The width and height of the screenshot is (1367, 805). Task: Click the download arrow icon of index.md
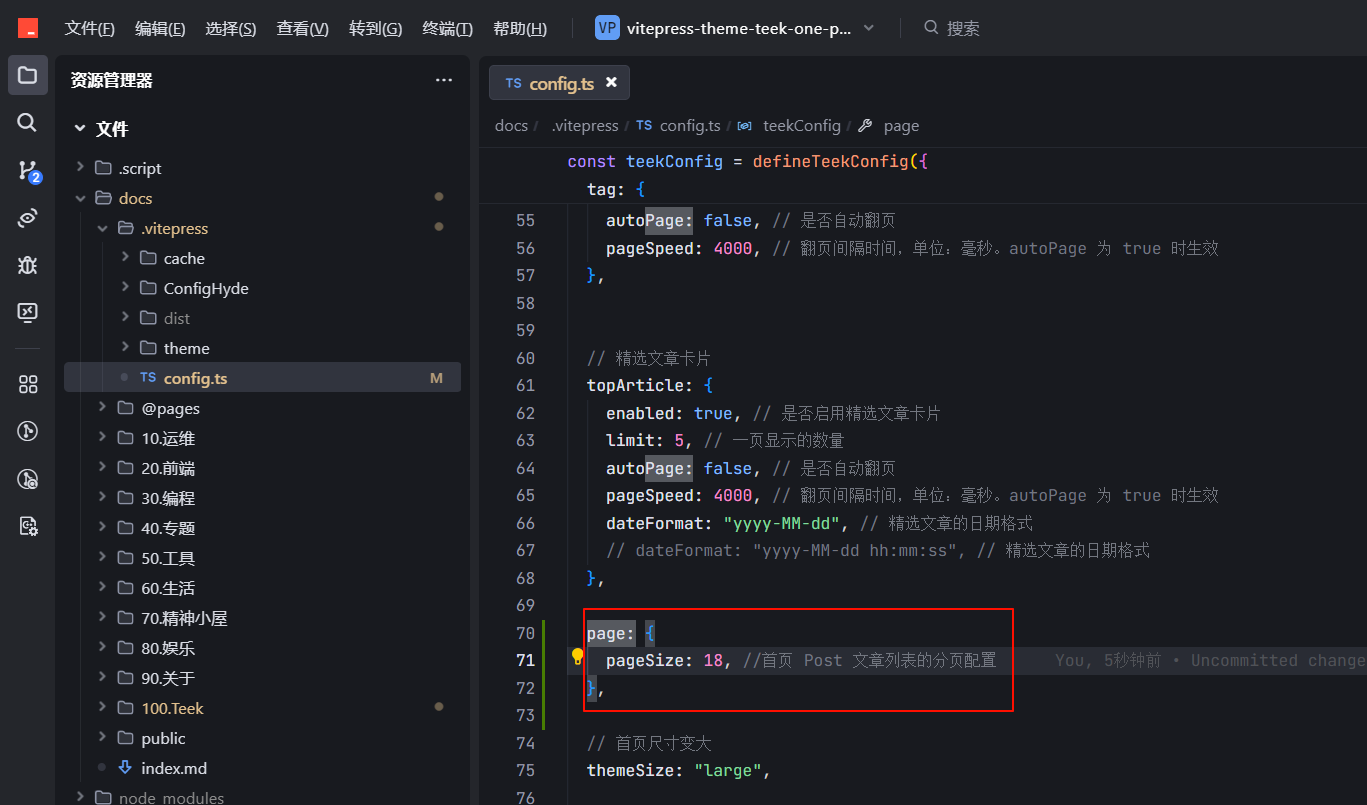pos(125,768)
